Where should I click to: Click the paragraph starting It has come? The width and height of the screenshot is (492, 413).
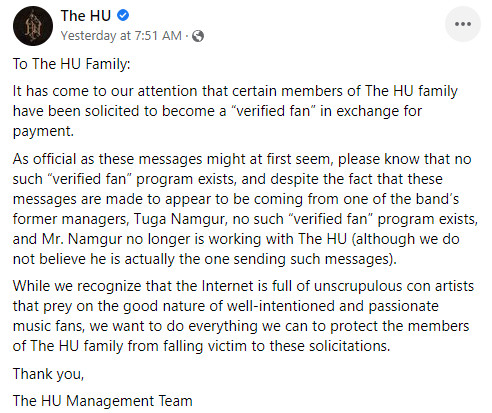235,111
